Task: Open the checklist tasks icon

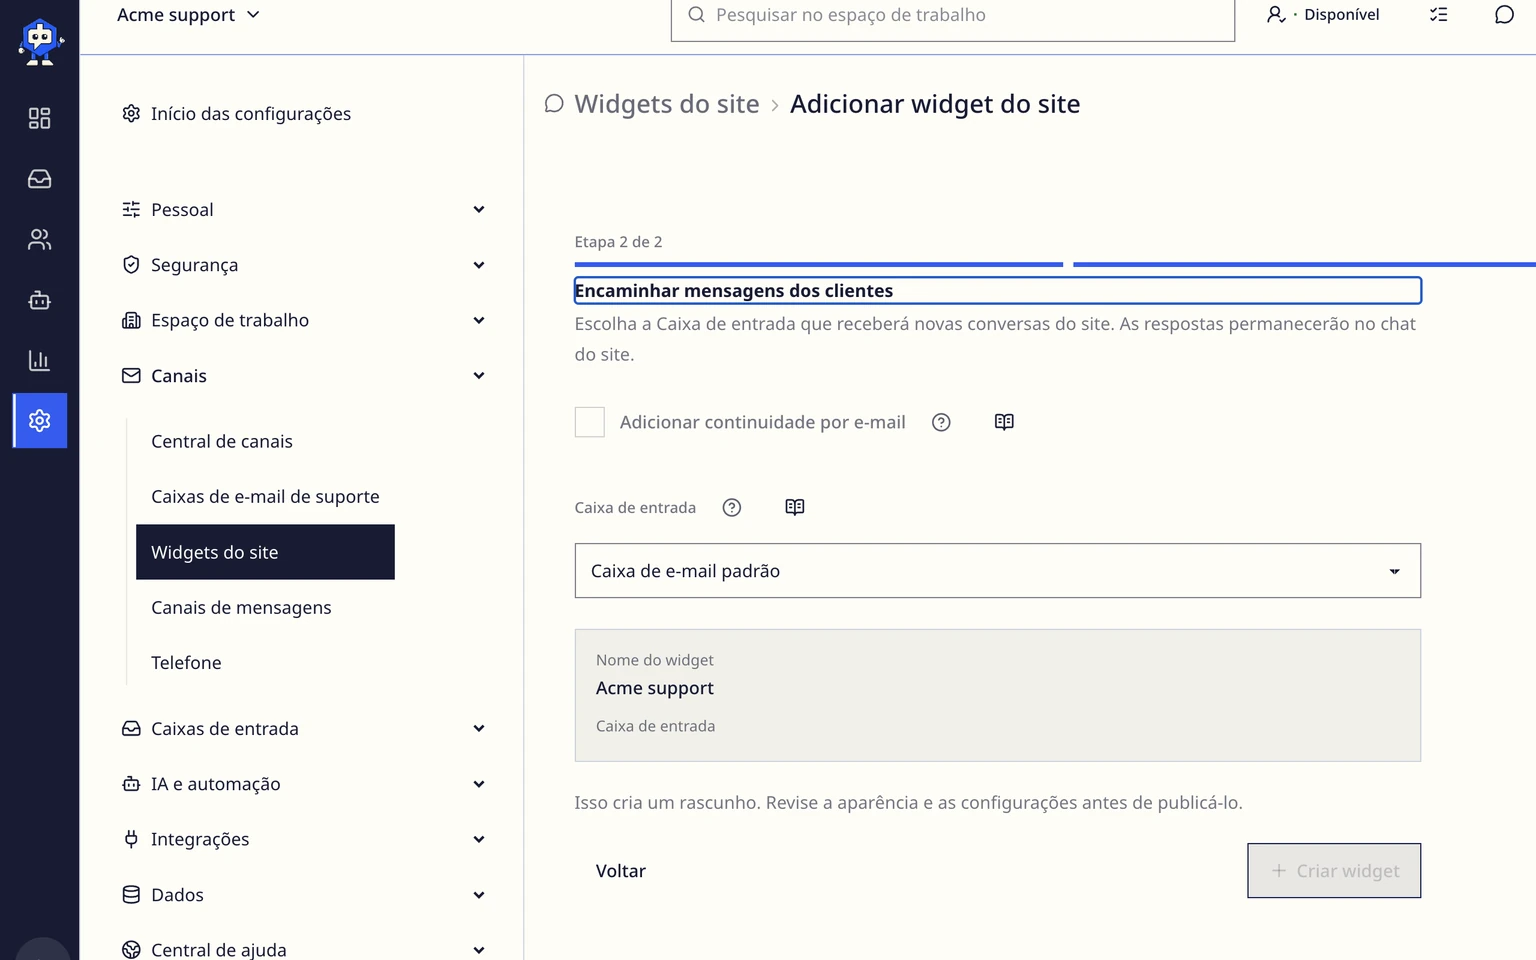Action: point(1438,15)
